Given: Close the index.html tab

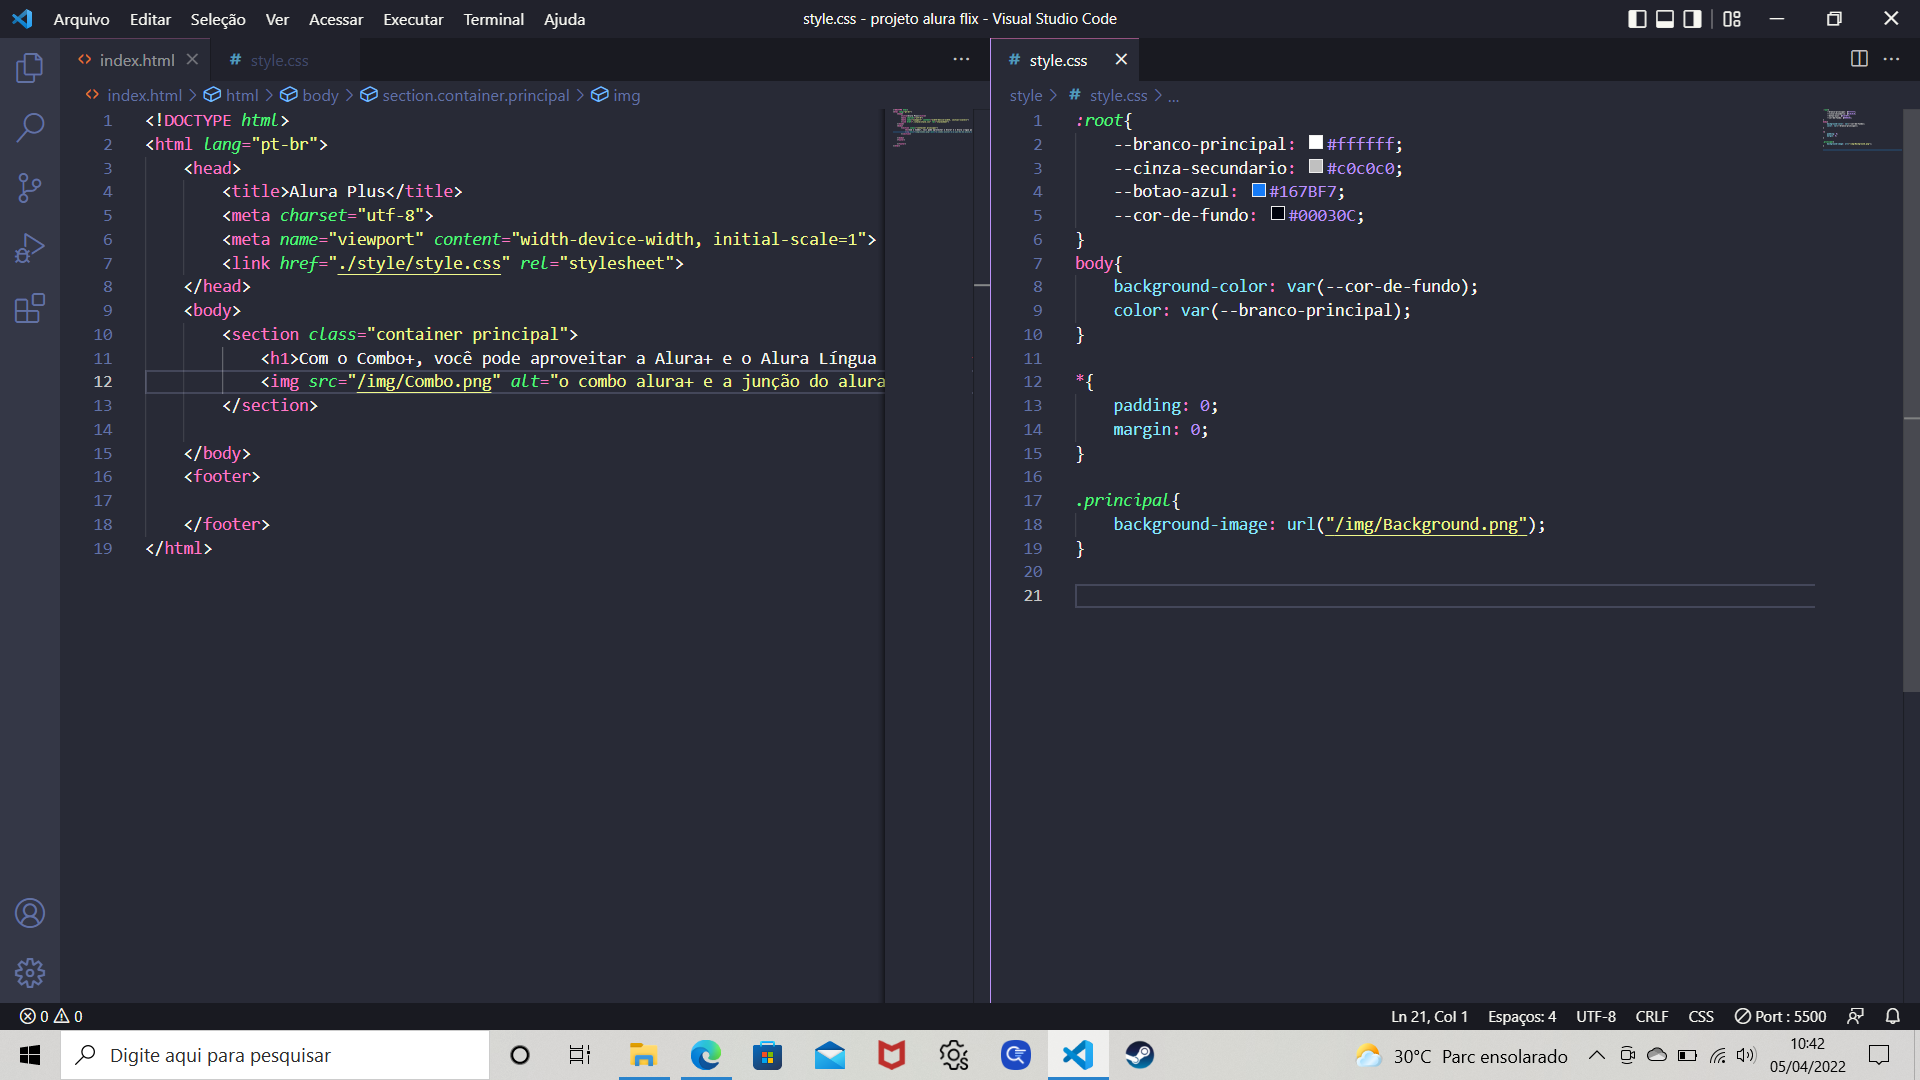Looking at the screenshot, I should 192,60.
